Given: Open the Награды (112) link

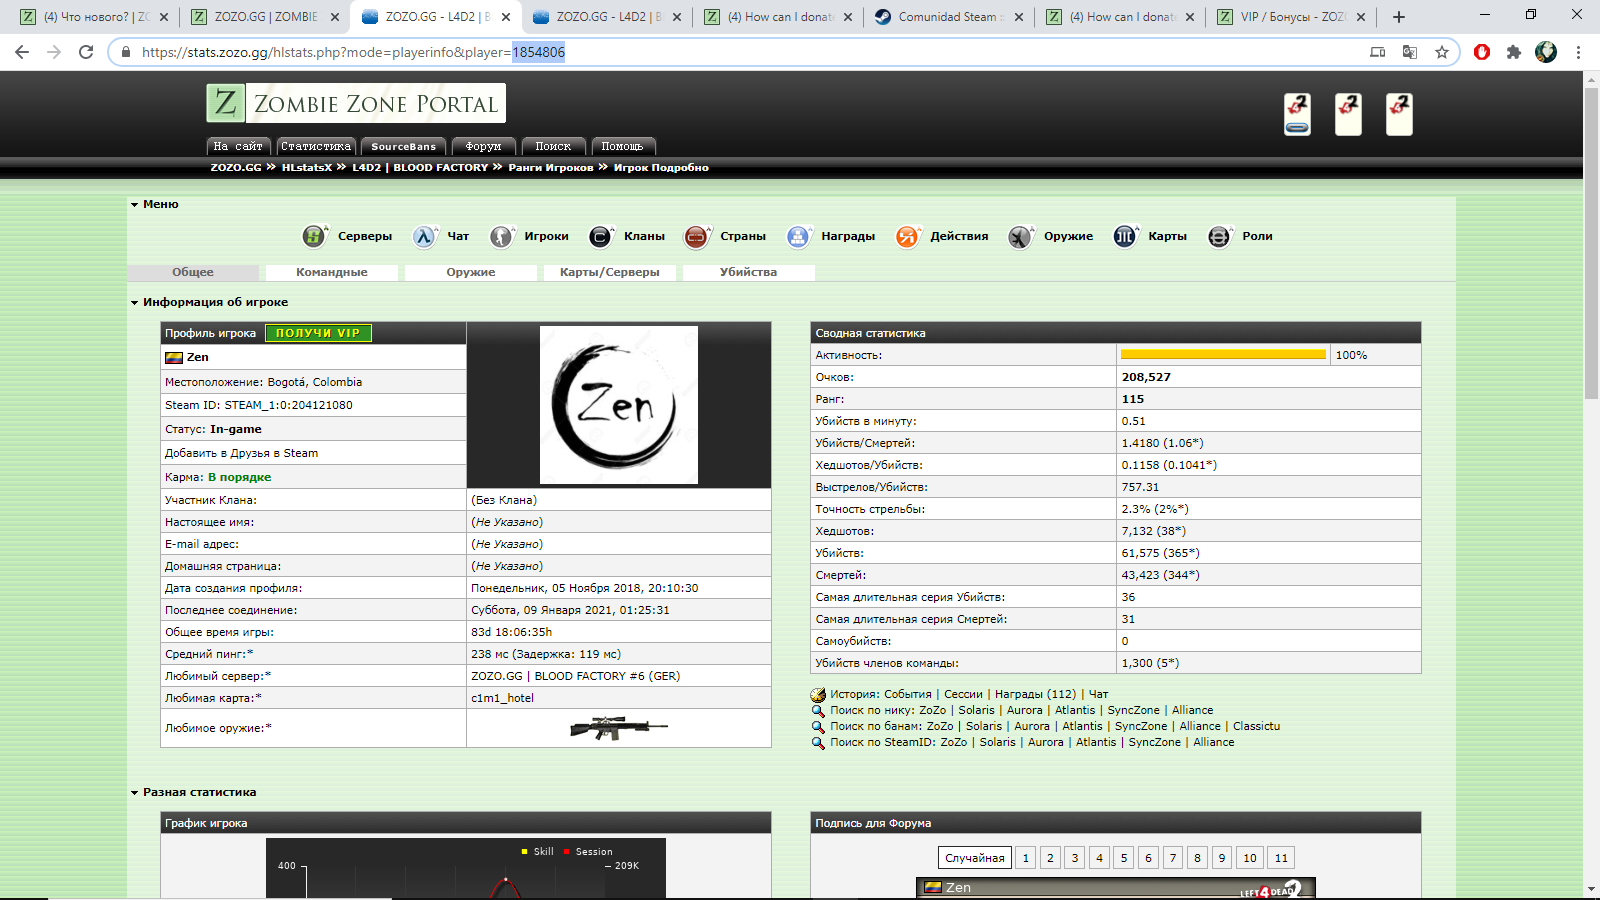Looking at the screenshot, I should pyautogui.click(x=1035, y=694).
